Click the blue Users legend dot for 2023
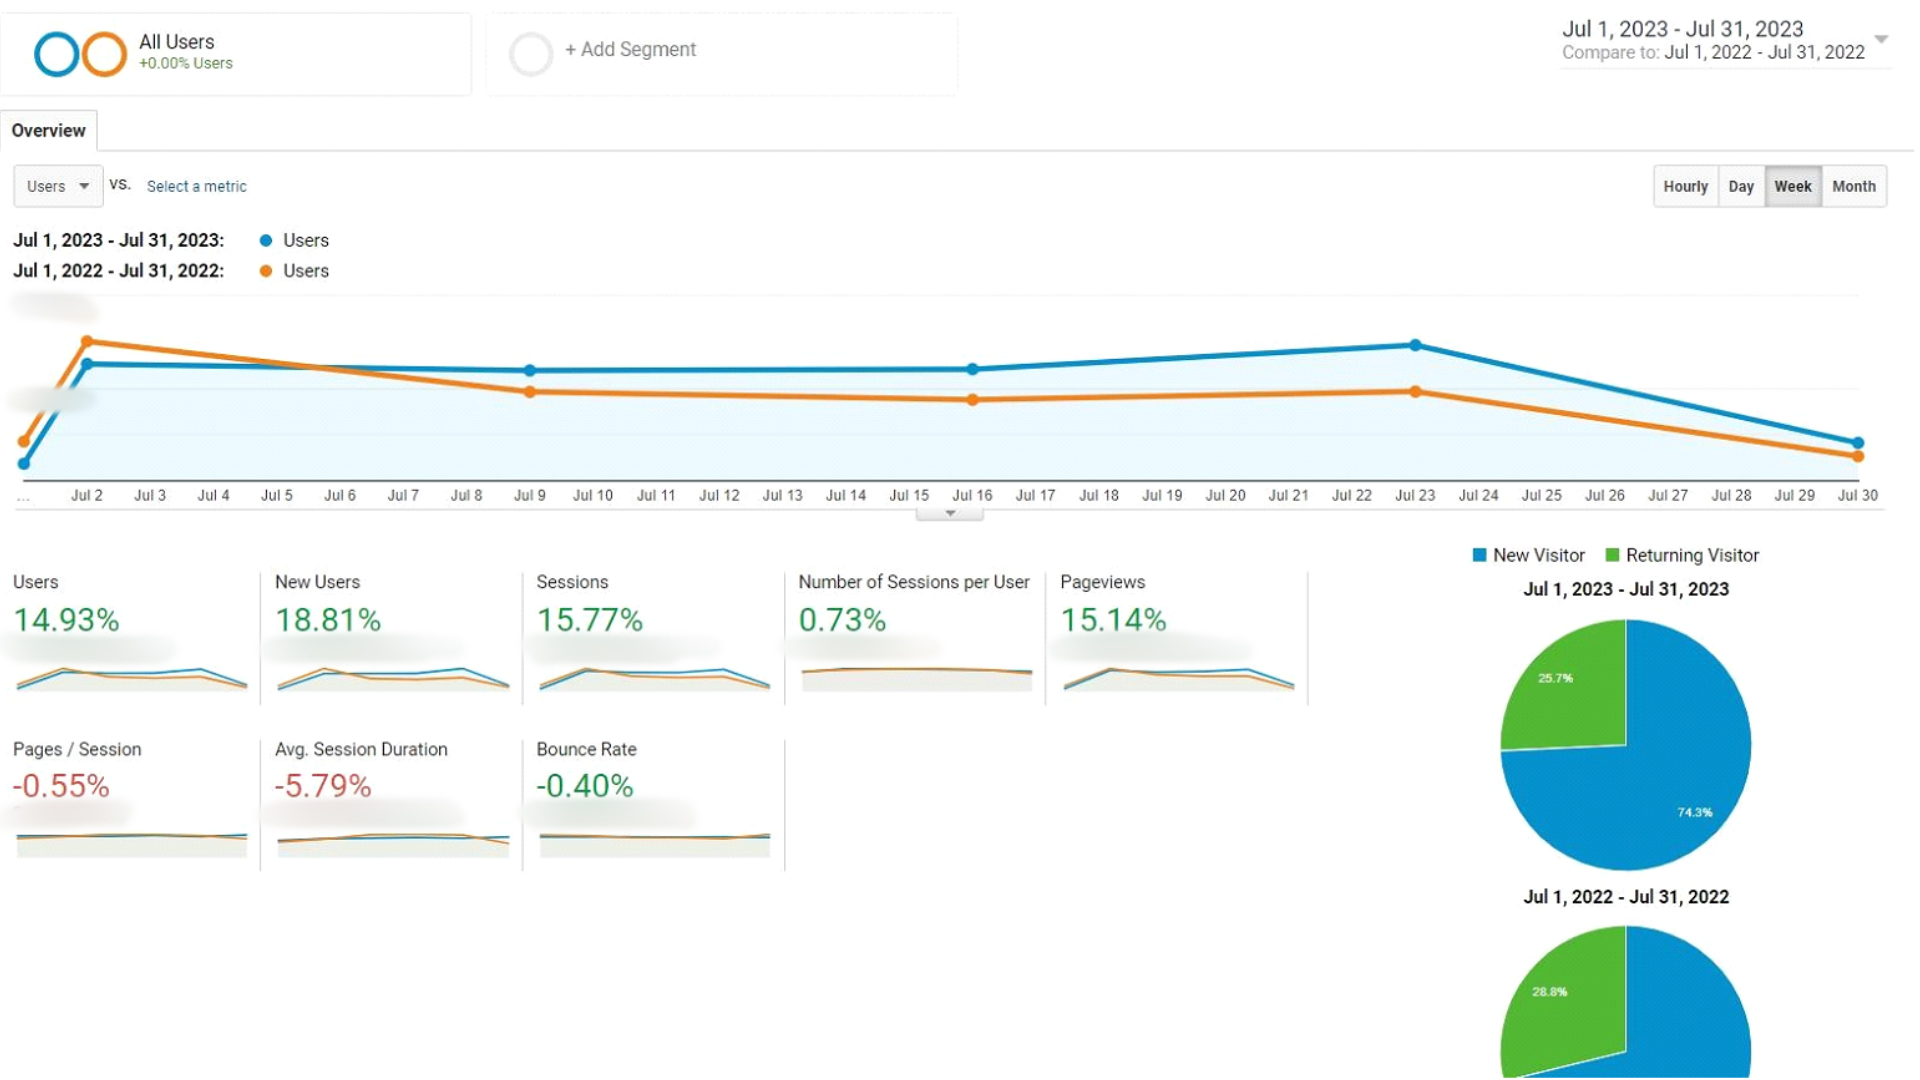The width and height of the screenshot is (1920, 1080). (266, 241)
